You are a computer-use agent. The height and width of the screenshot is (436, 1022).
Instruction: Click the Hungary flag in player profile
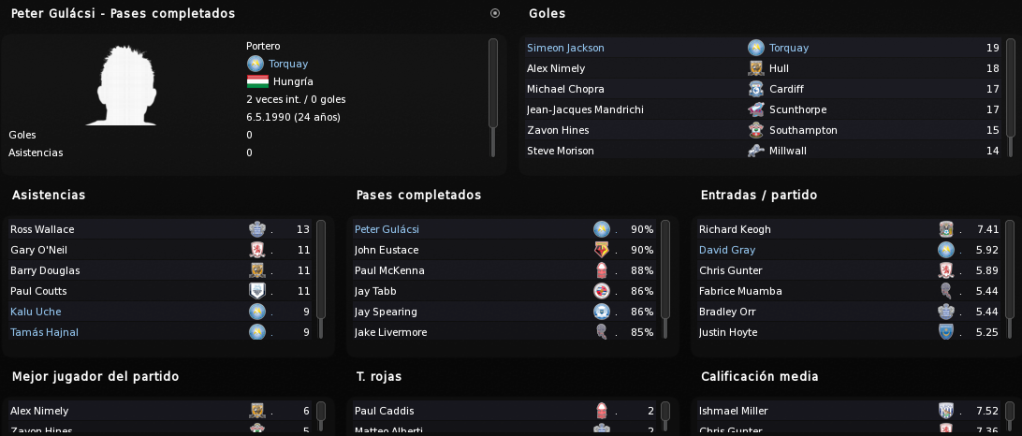257,82
